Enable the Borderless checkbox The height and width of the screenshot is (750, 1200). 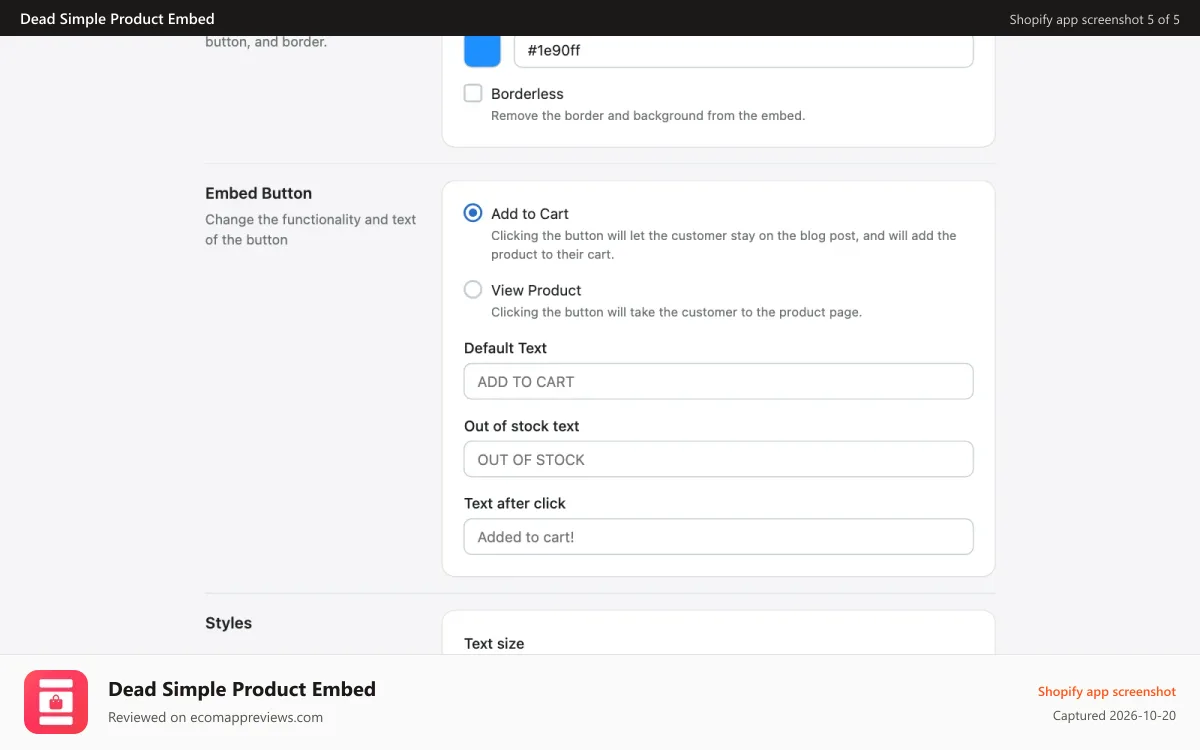(x=473, y=93)
